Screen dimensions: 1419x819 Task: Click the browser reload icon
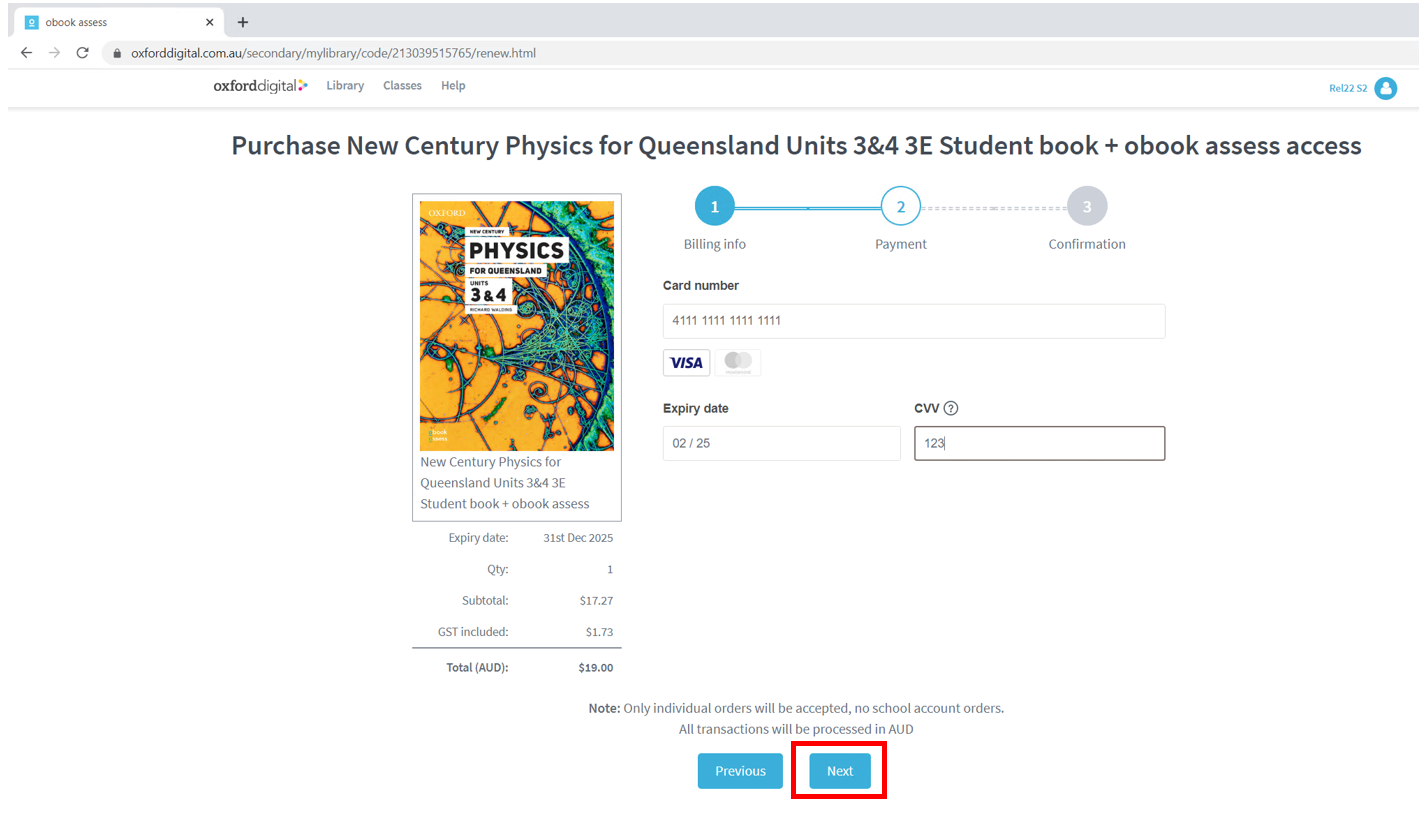[83, 52]
